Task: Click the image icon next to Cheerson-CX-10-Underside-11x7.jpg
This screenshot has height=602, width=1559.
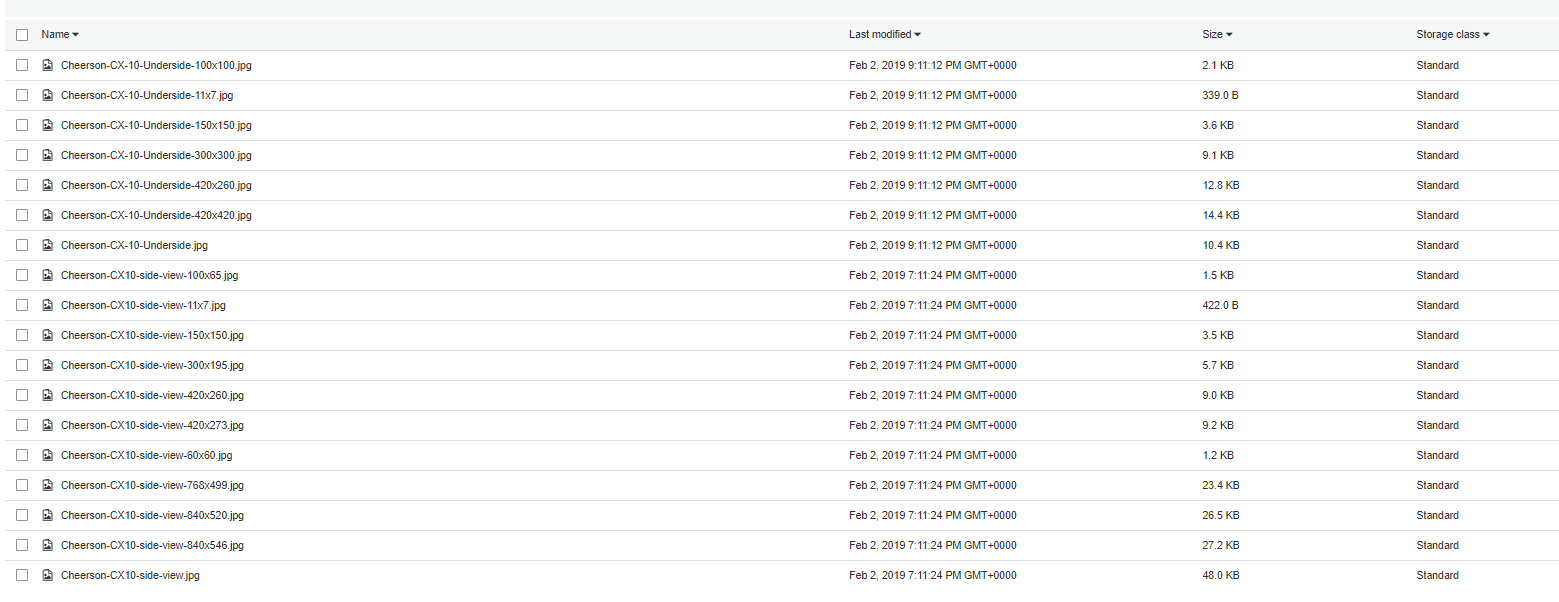Action: coord(47,94)
